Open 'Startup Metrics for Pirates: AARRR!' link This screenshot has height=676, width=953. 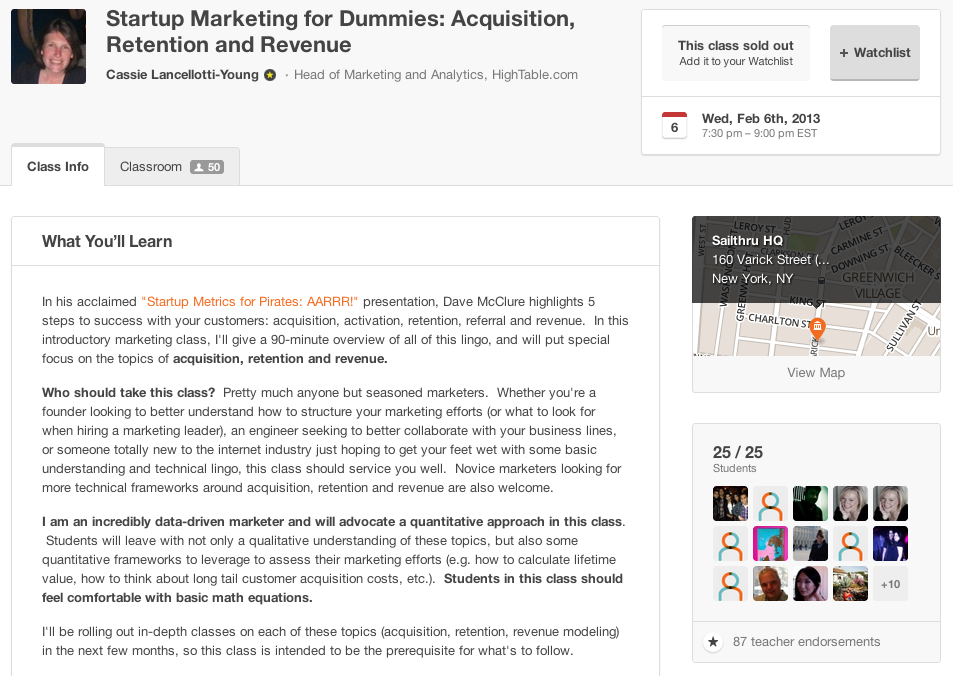(250, 301)
